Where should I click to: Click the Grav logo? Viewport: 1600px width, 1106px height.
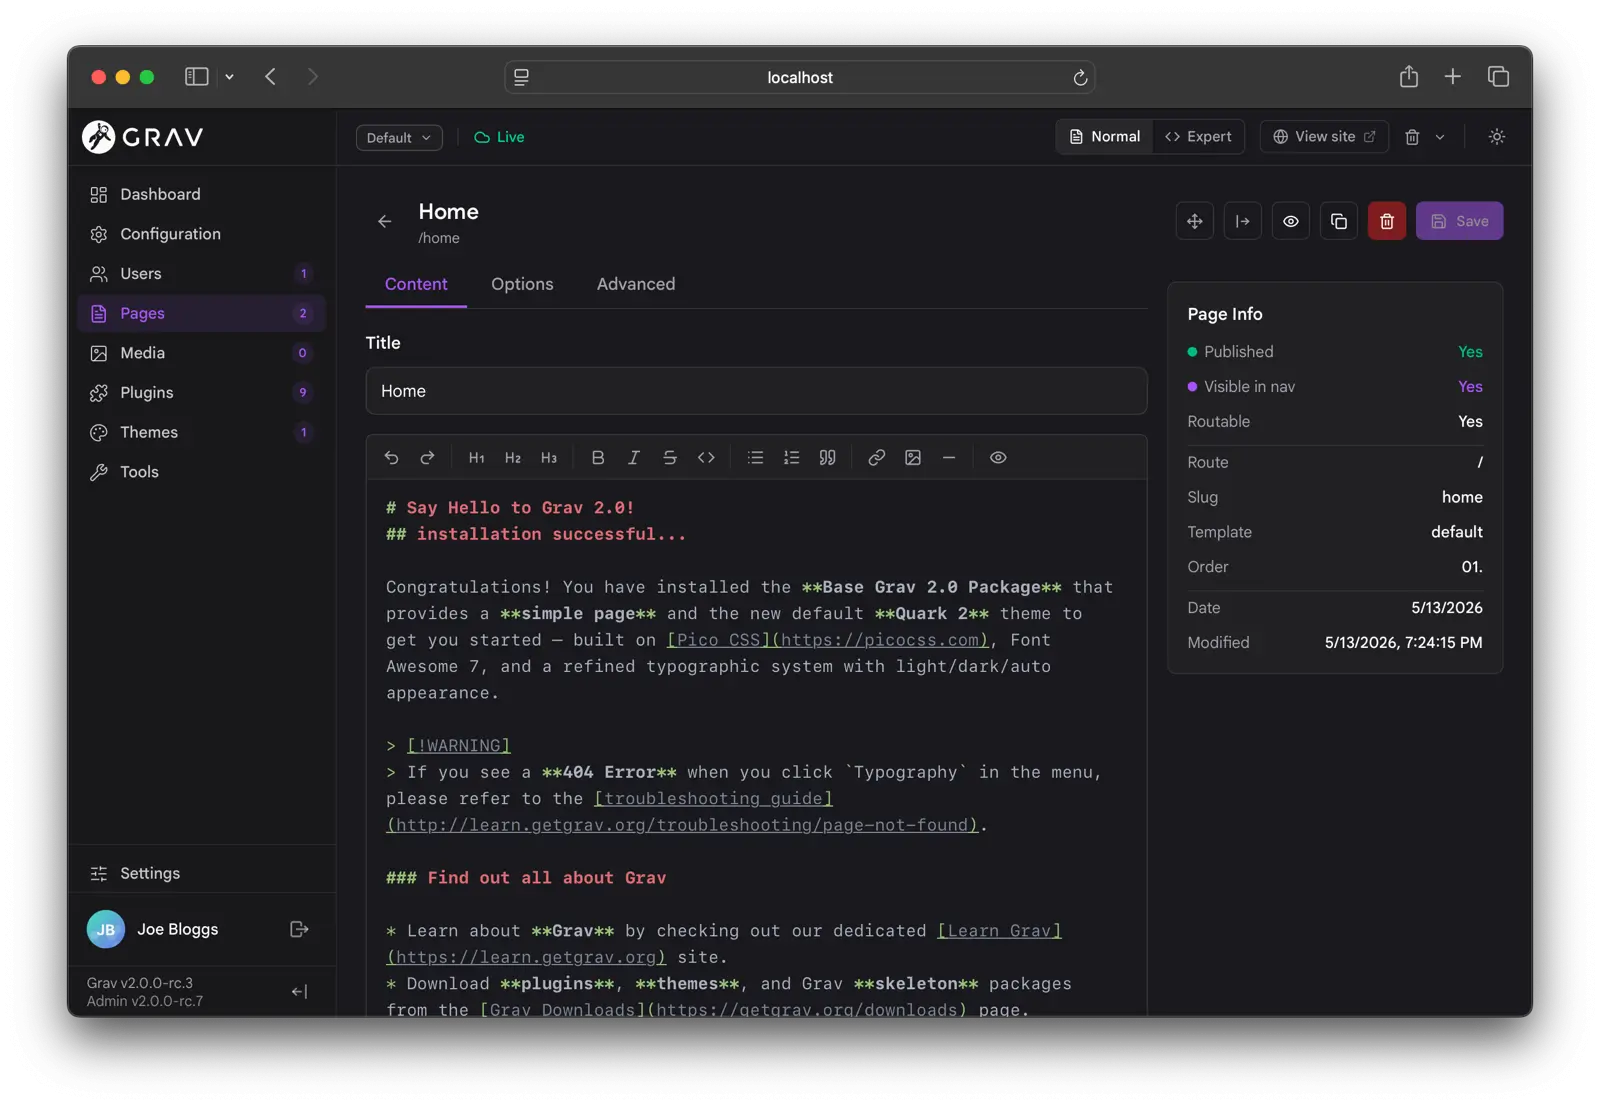[143, 137]
